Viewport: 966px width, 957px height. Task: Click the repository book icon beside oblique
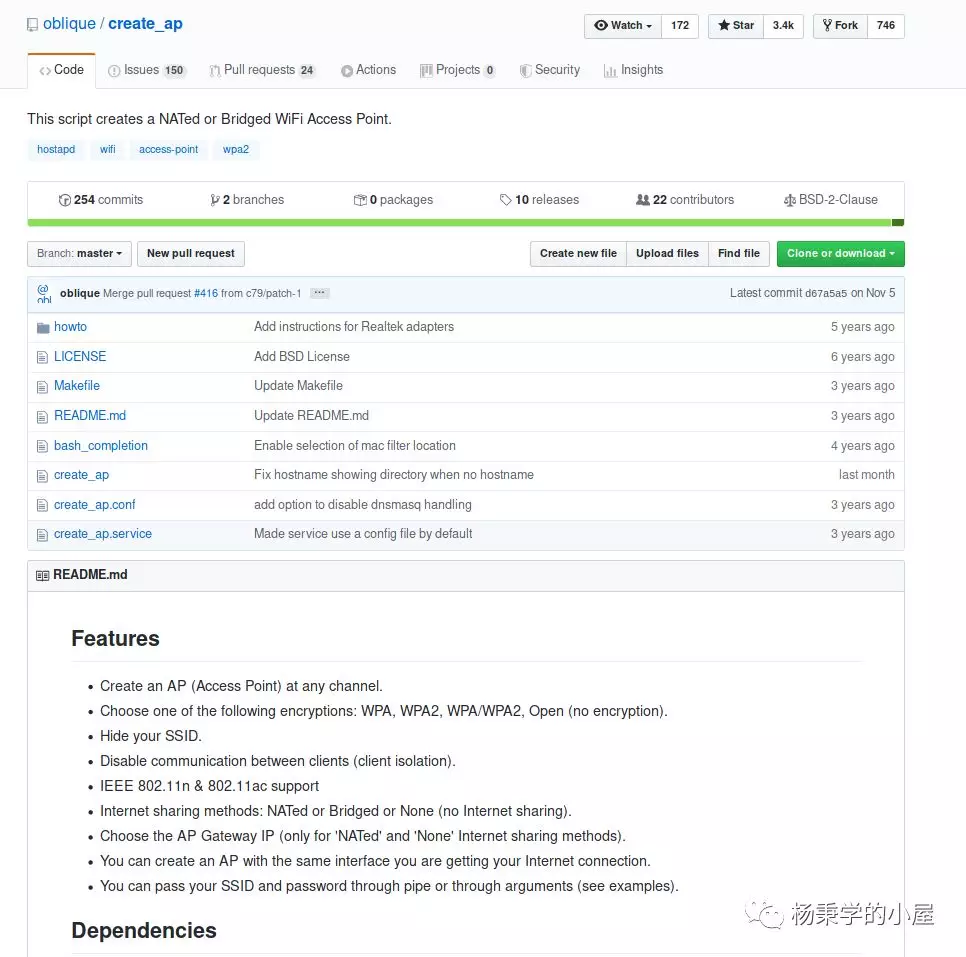32,25
